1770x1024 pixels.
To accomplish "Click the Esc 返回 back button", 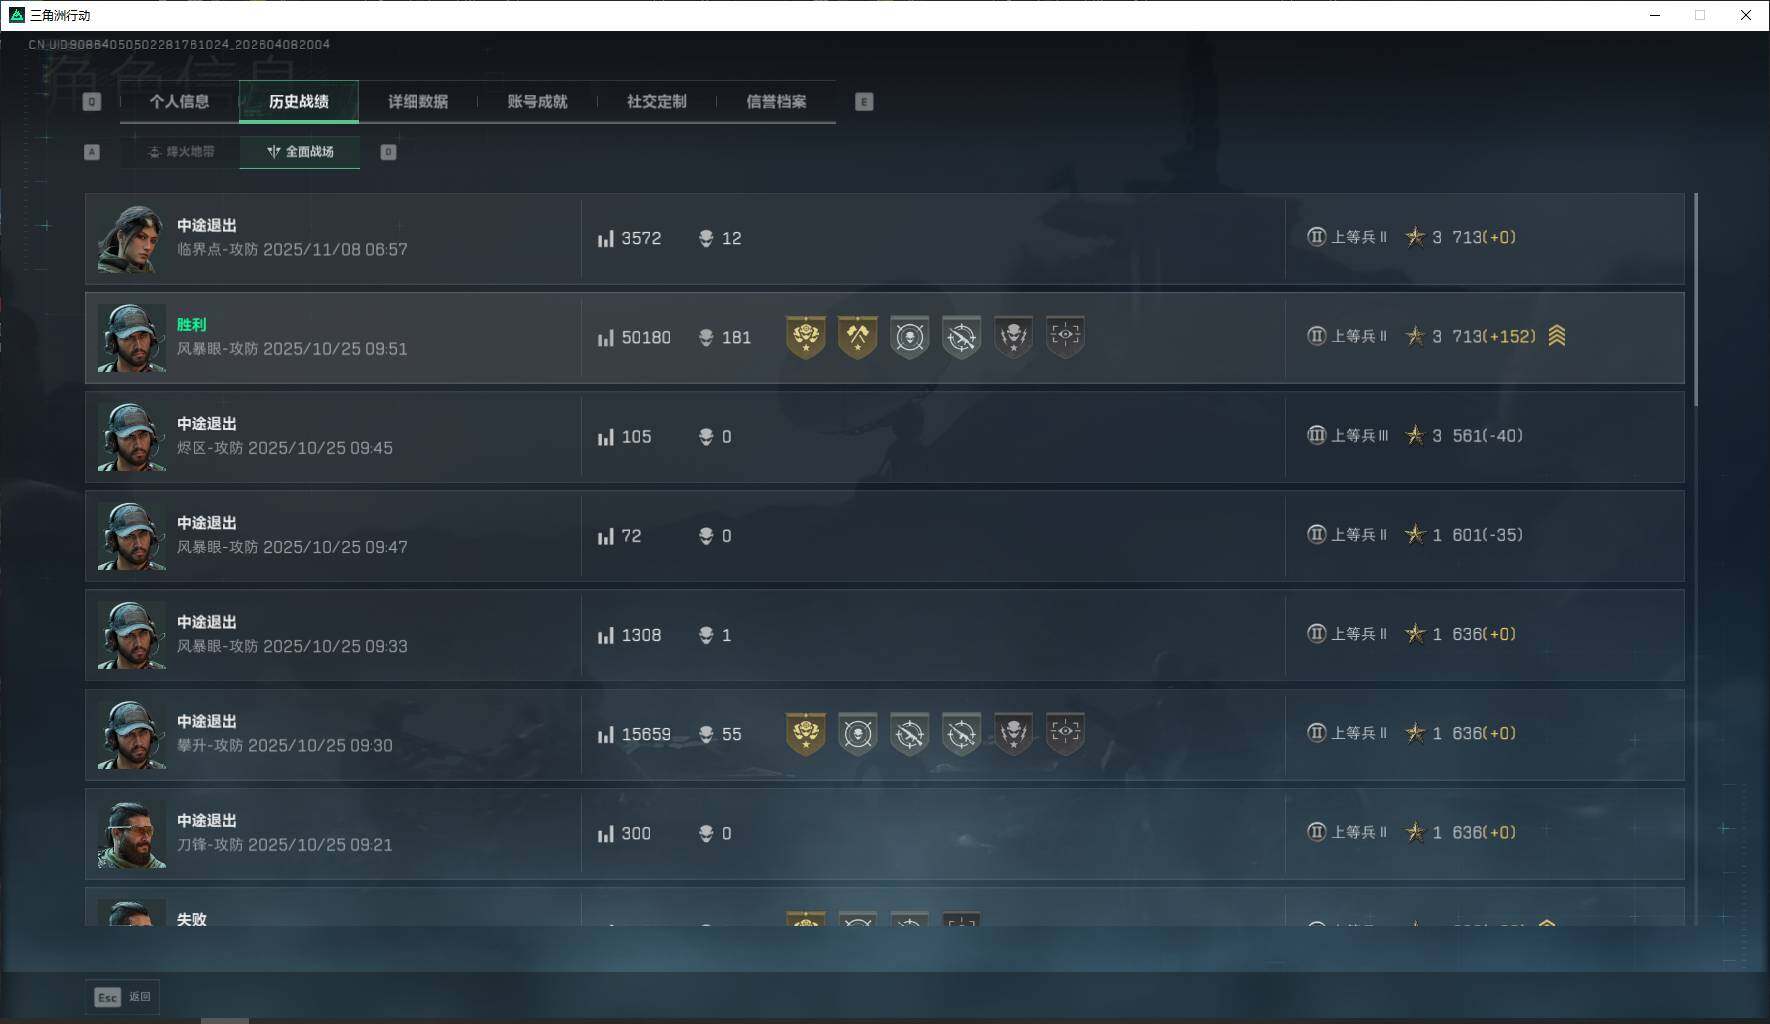I will pos(122,997).
